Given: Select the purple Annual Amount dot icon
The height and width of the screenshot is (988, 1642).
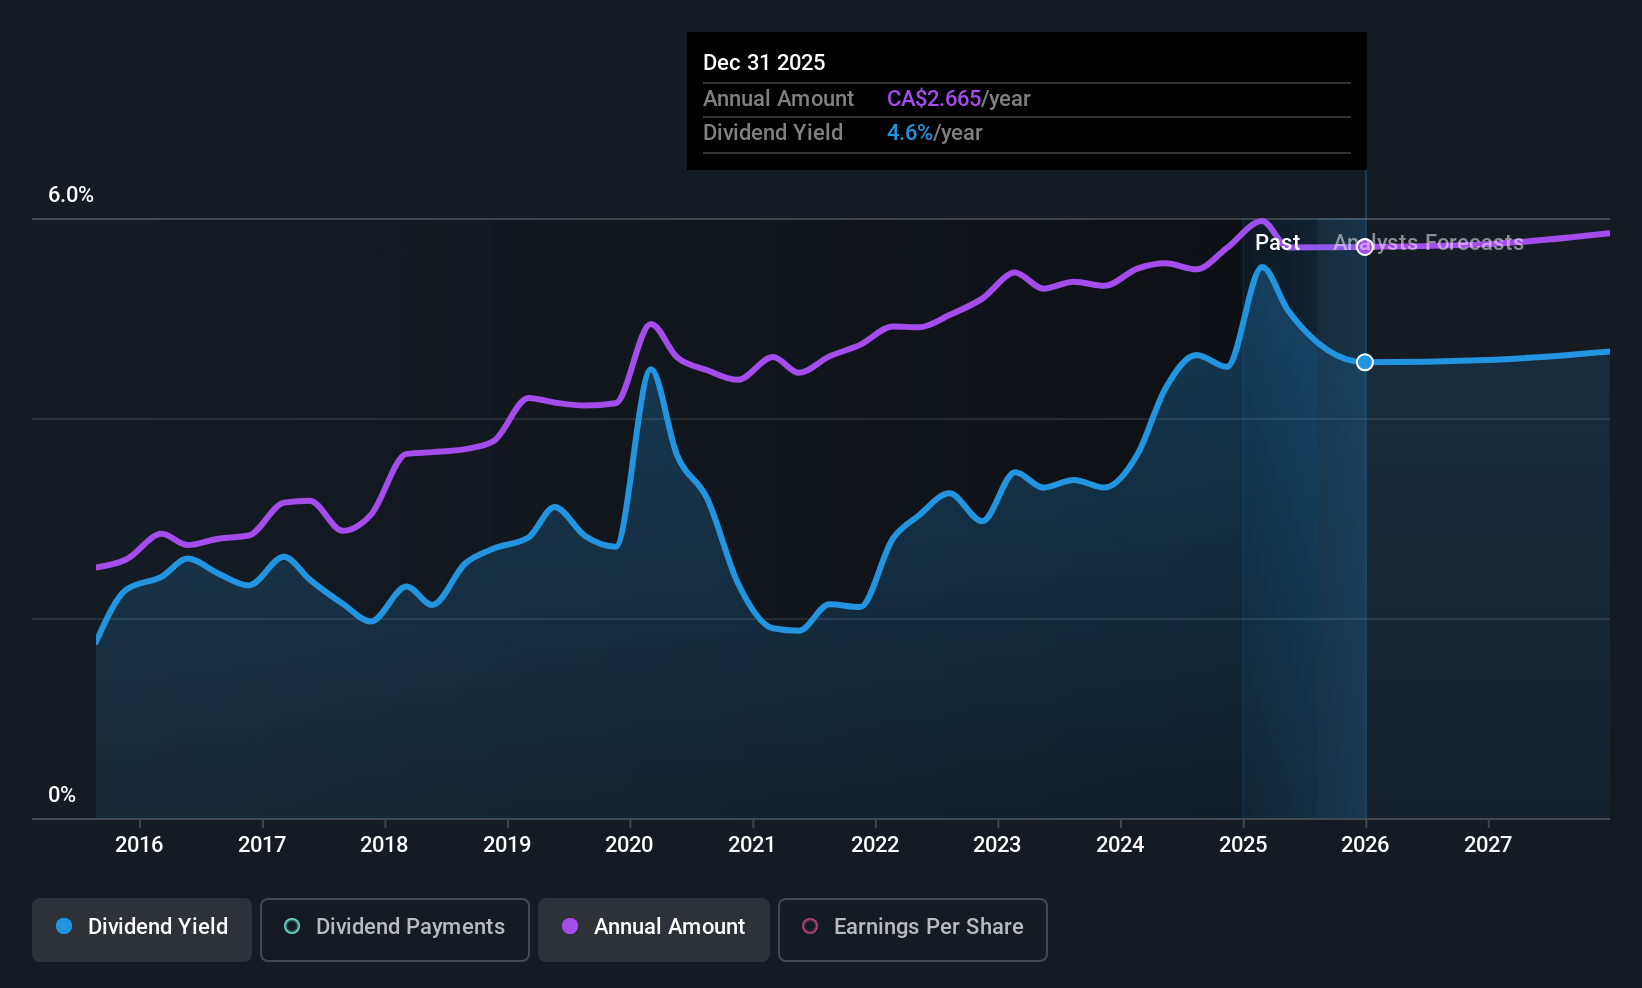Looking at the screenshot, I should tap(569, 927).
